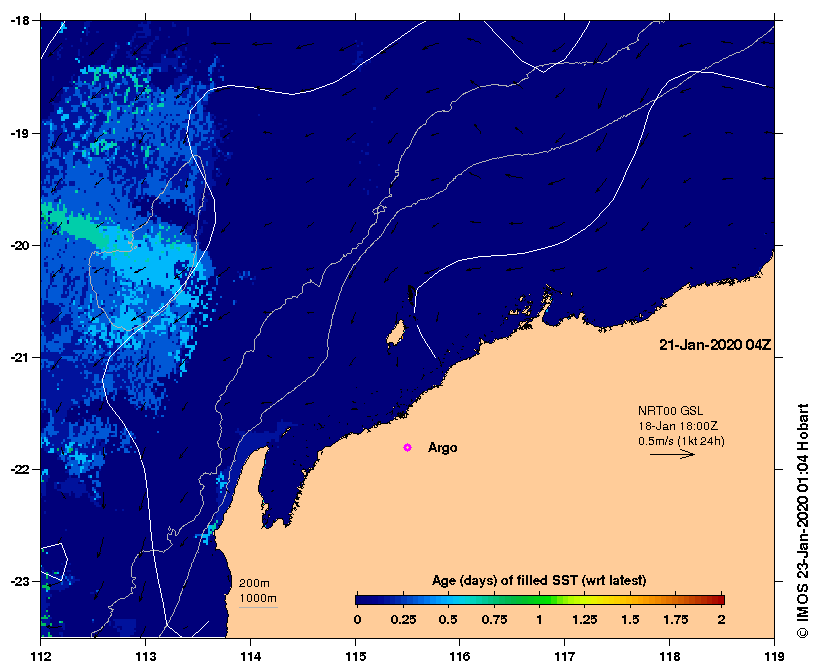
Task: Click the dark red end of colorbar
Action: click(719, 599)
